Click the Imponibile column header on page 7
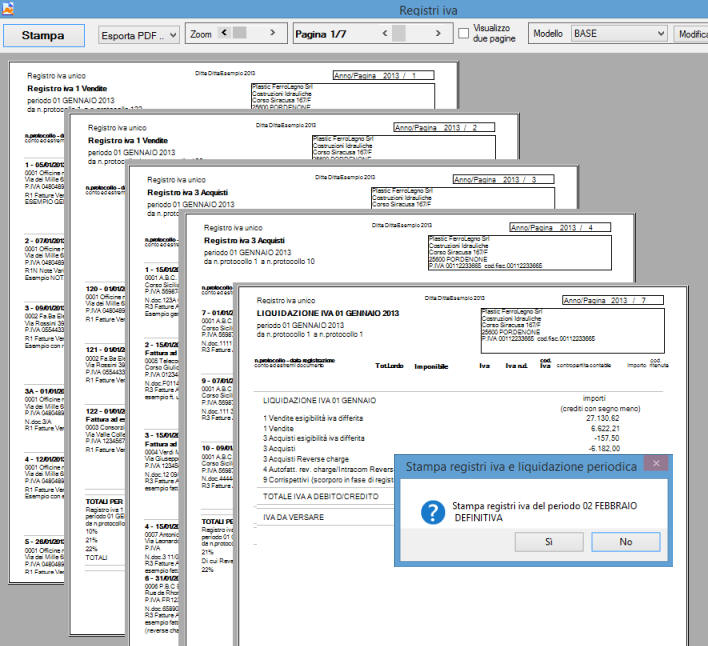Screen dimensions: 708x646 point(431,367)
